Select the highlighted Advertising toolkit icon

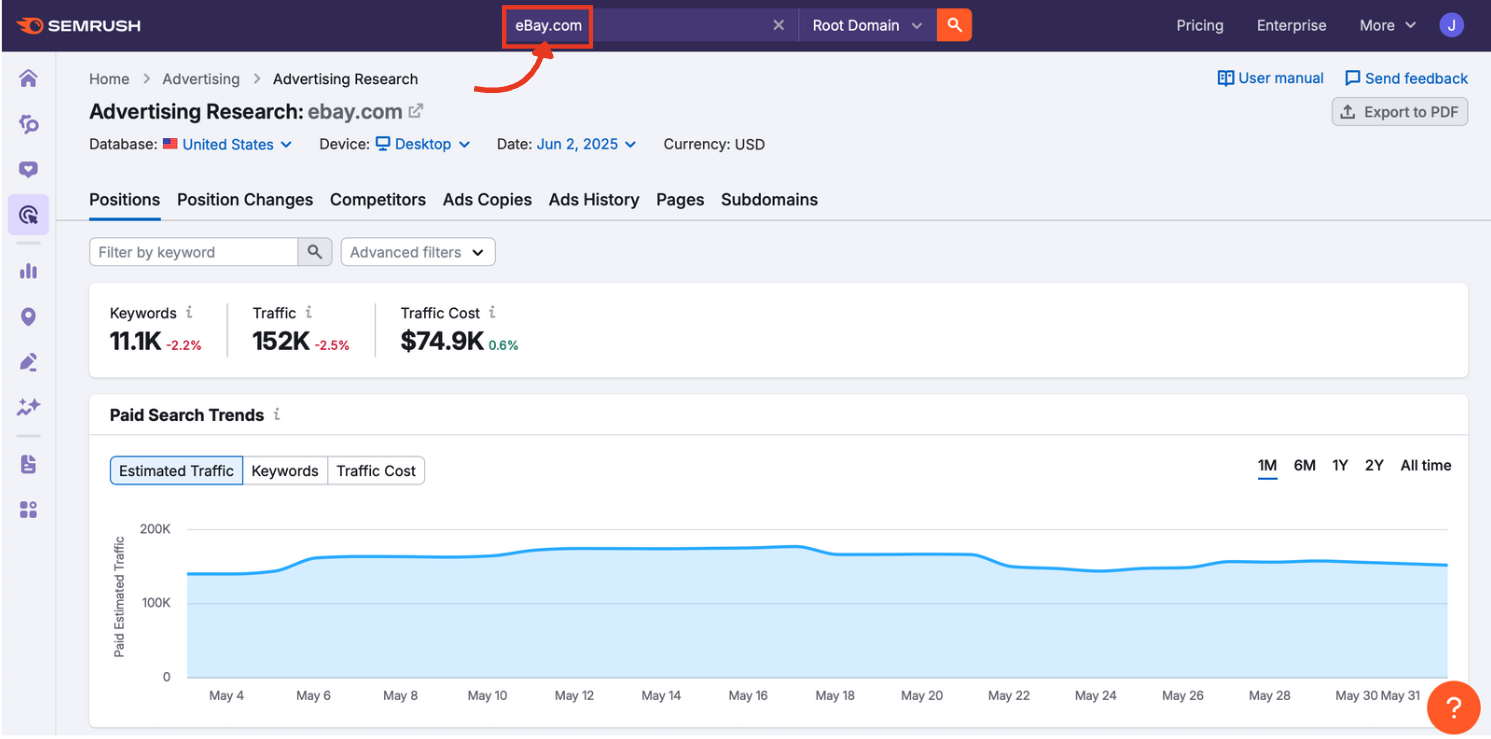(28, 214)
